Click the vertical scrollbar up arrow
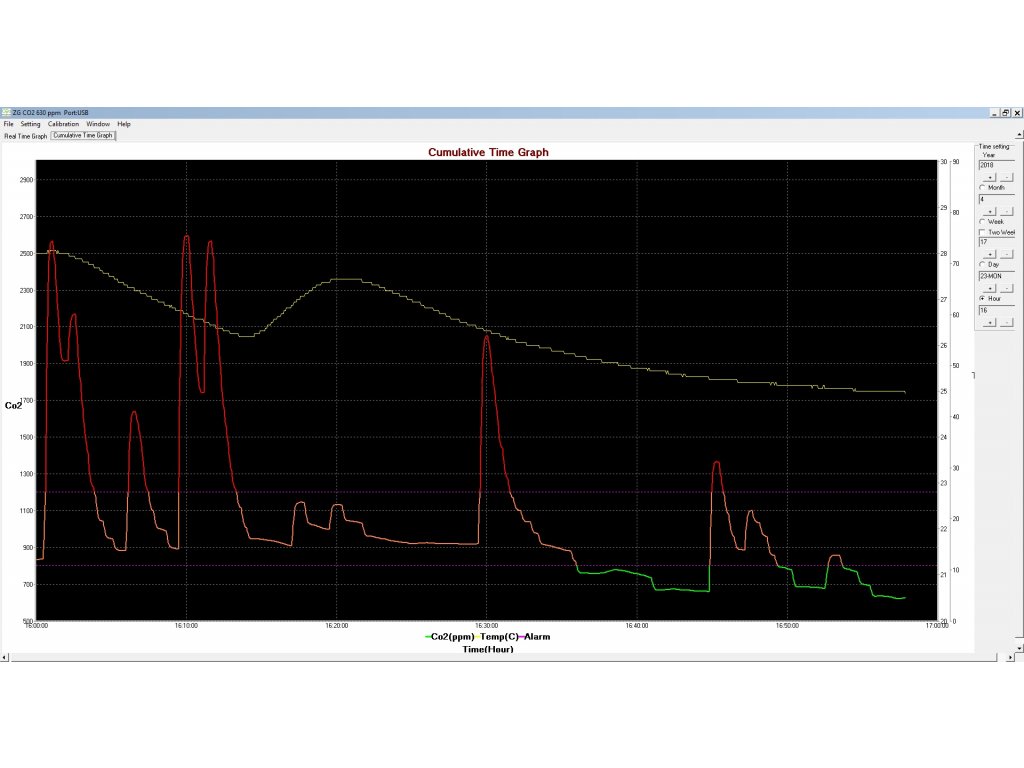1024x768 pixels. tap(1019, 135)
